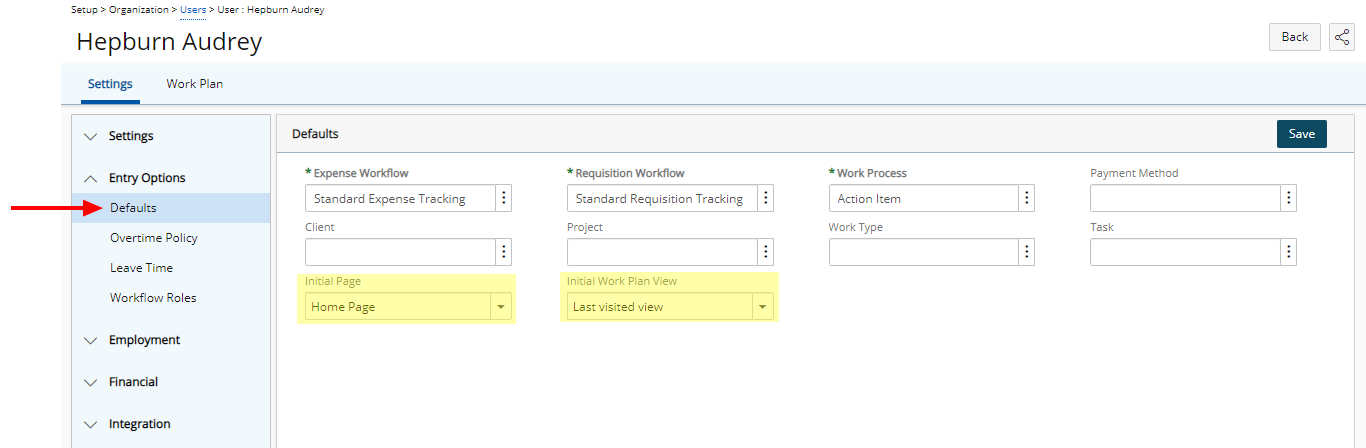The height and width of the screenshot is (448, 1366).
Task: Switch to the Work Plan tab
Action: [195, 84]
